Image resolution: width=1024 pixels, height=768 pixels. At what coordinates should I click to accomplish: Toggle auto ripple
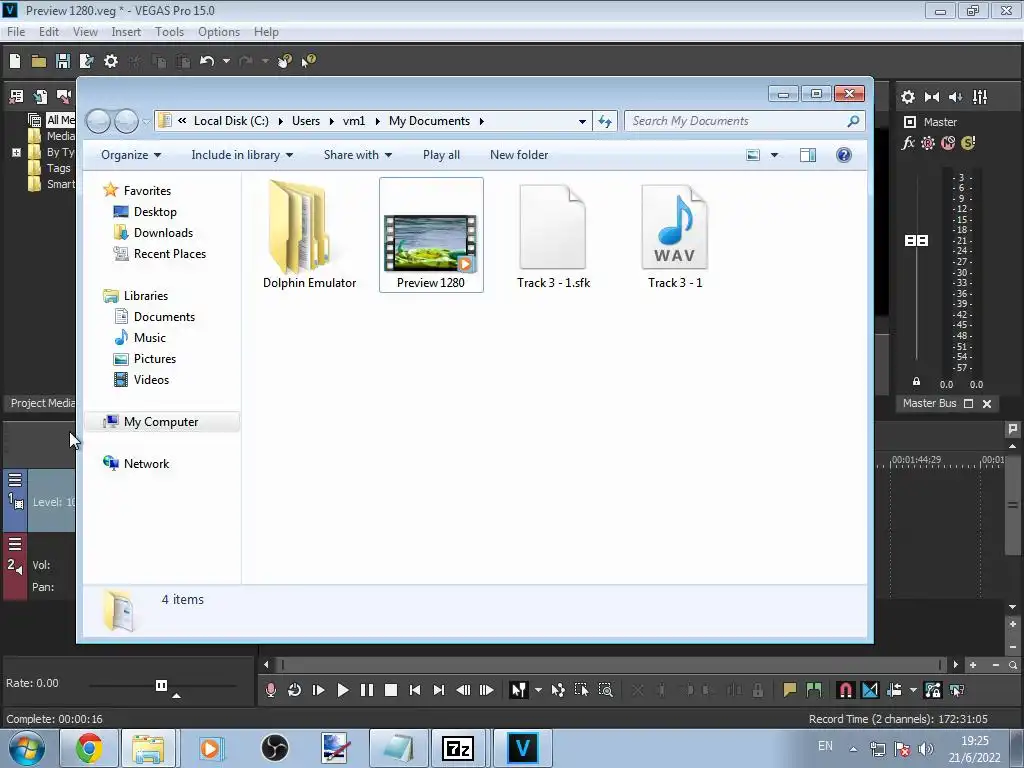[x=894, y=690]
